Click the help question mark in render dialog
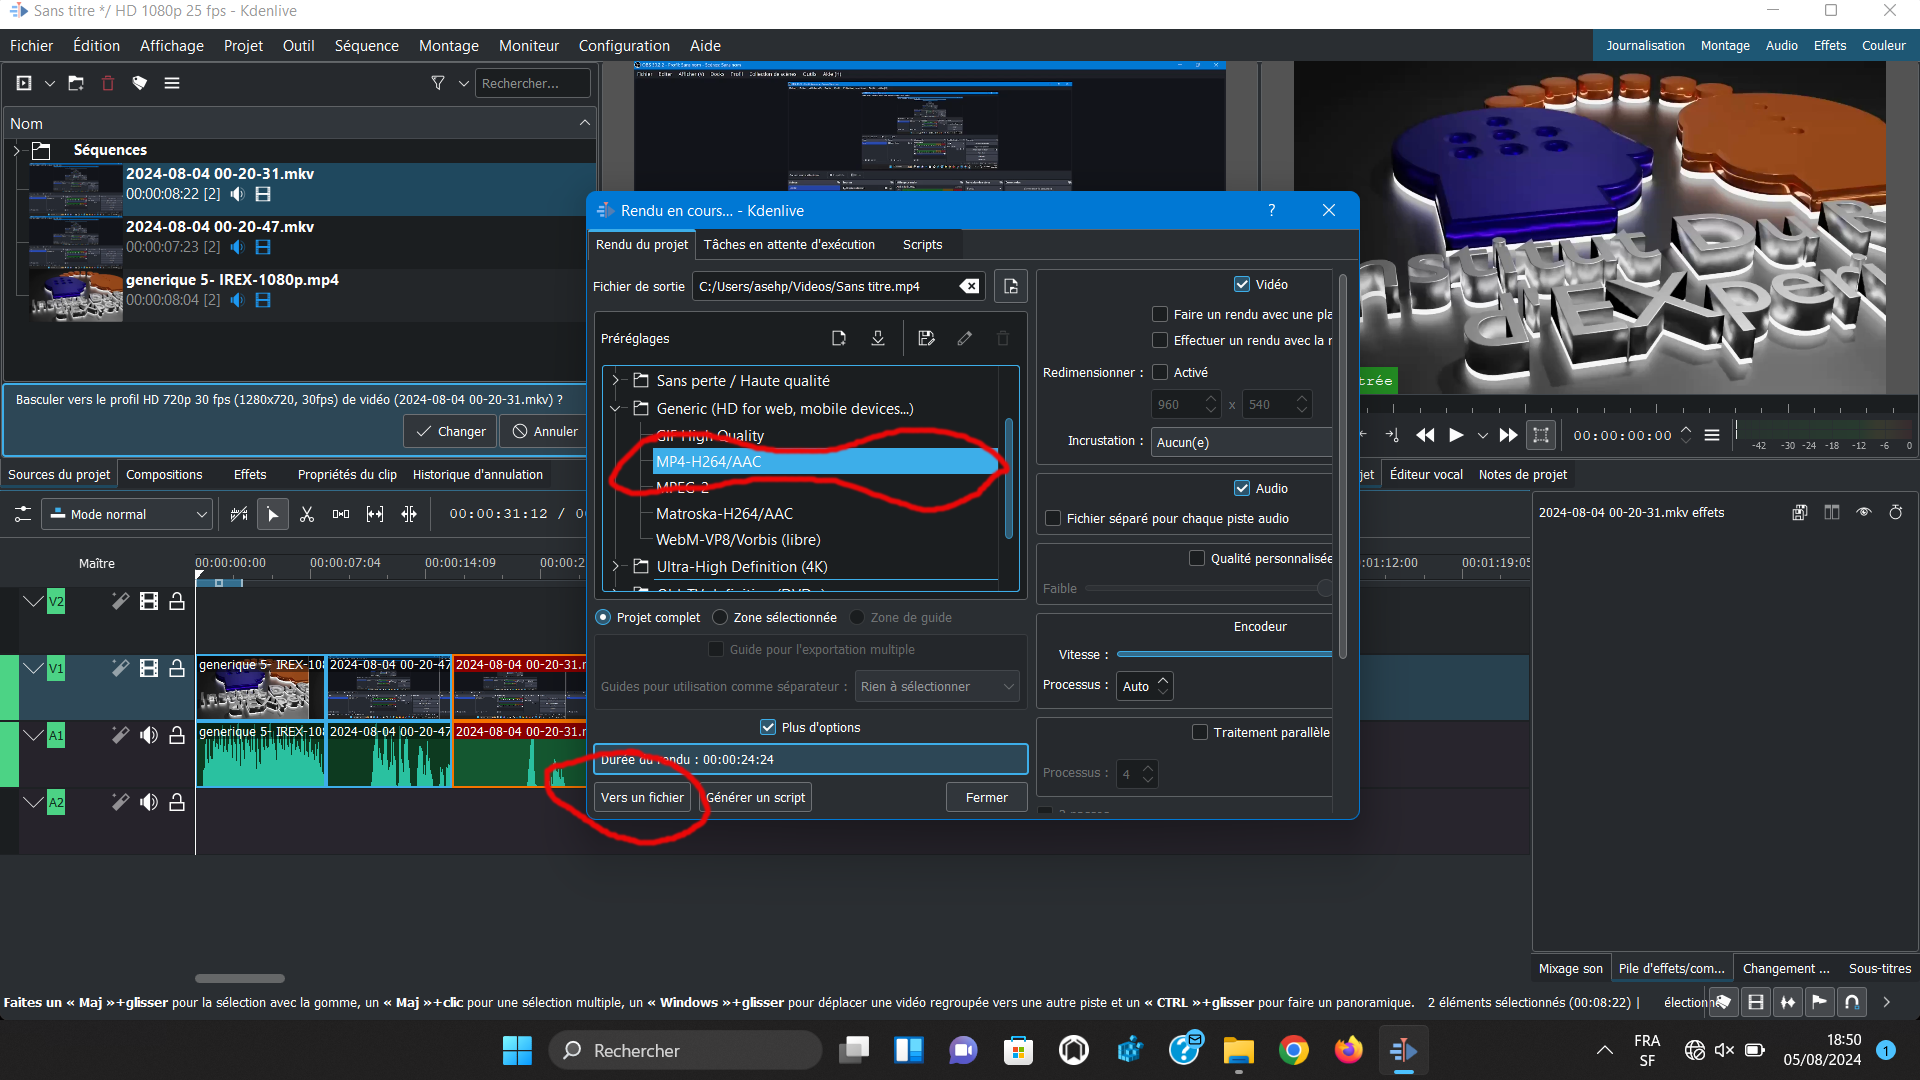This screenshot has height=1080, width=1920. pyautogui.click(x=1272, y=210)
